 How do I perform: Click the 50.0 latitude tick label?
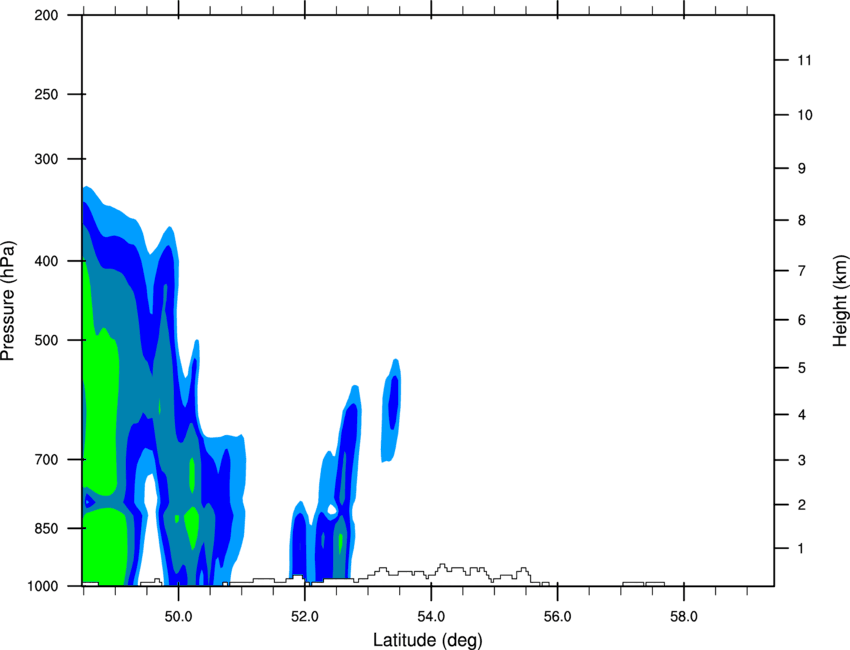[x=178, y=616]
